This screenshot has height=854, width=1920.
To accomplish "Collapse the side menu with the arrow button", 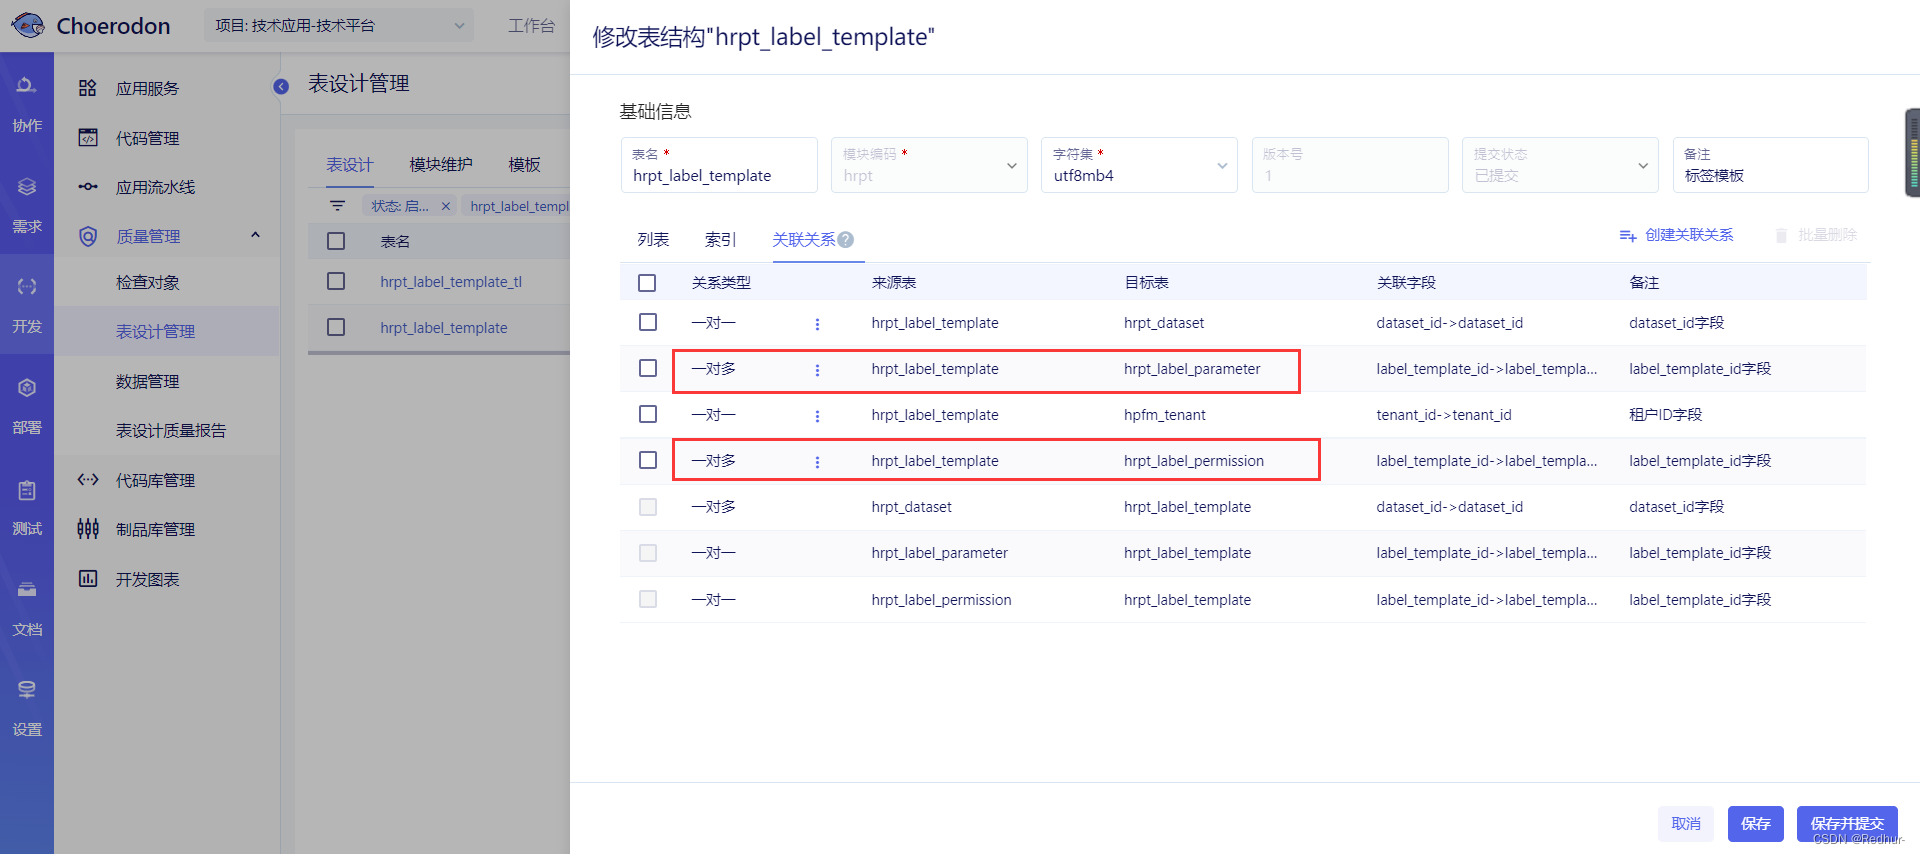I will 281,87.
